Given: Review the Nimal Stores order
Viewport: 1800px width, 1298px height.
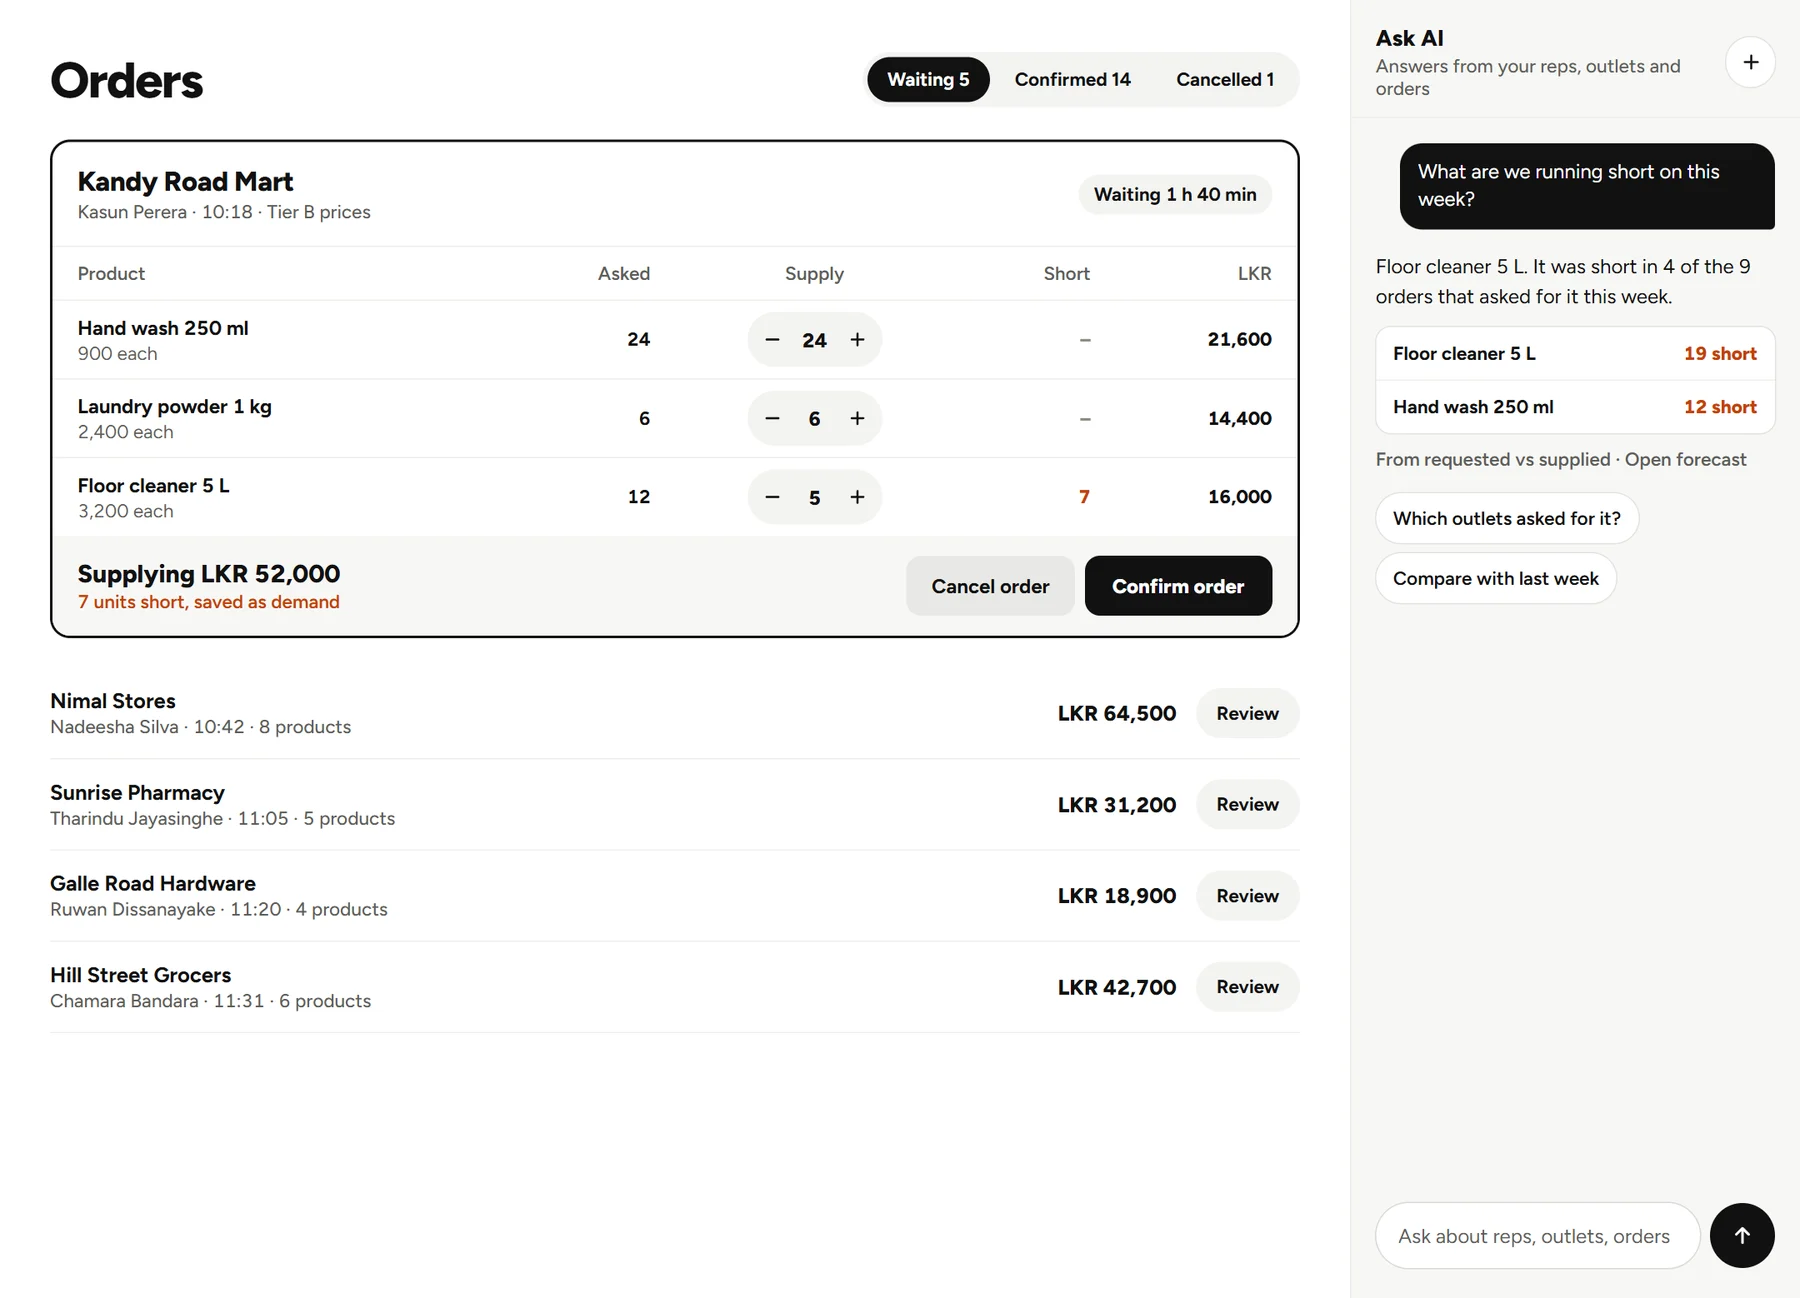Looking at the screenshot, I should pos(1247,713).
